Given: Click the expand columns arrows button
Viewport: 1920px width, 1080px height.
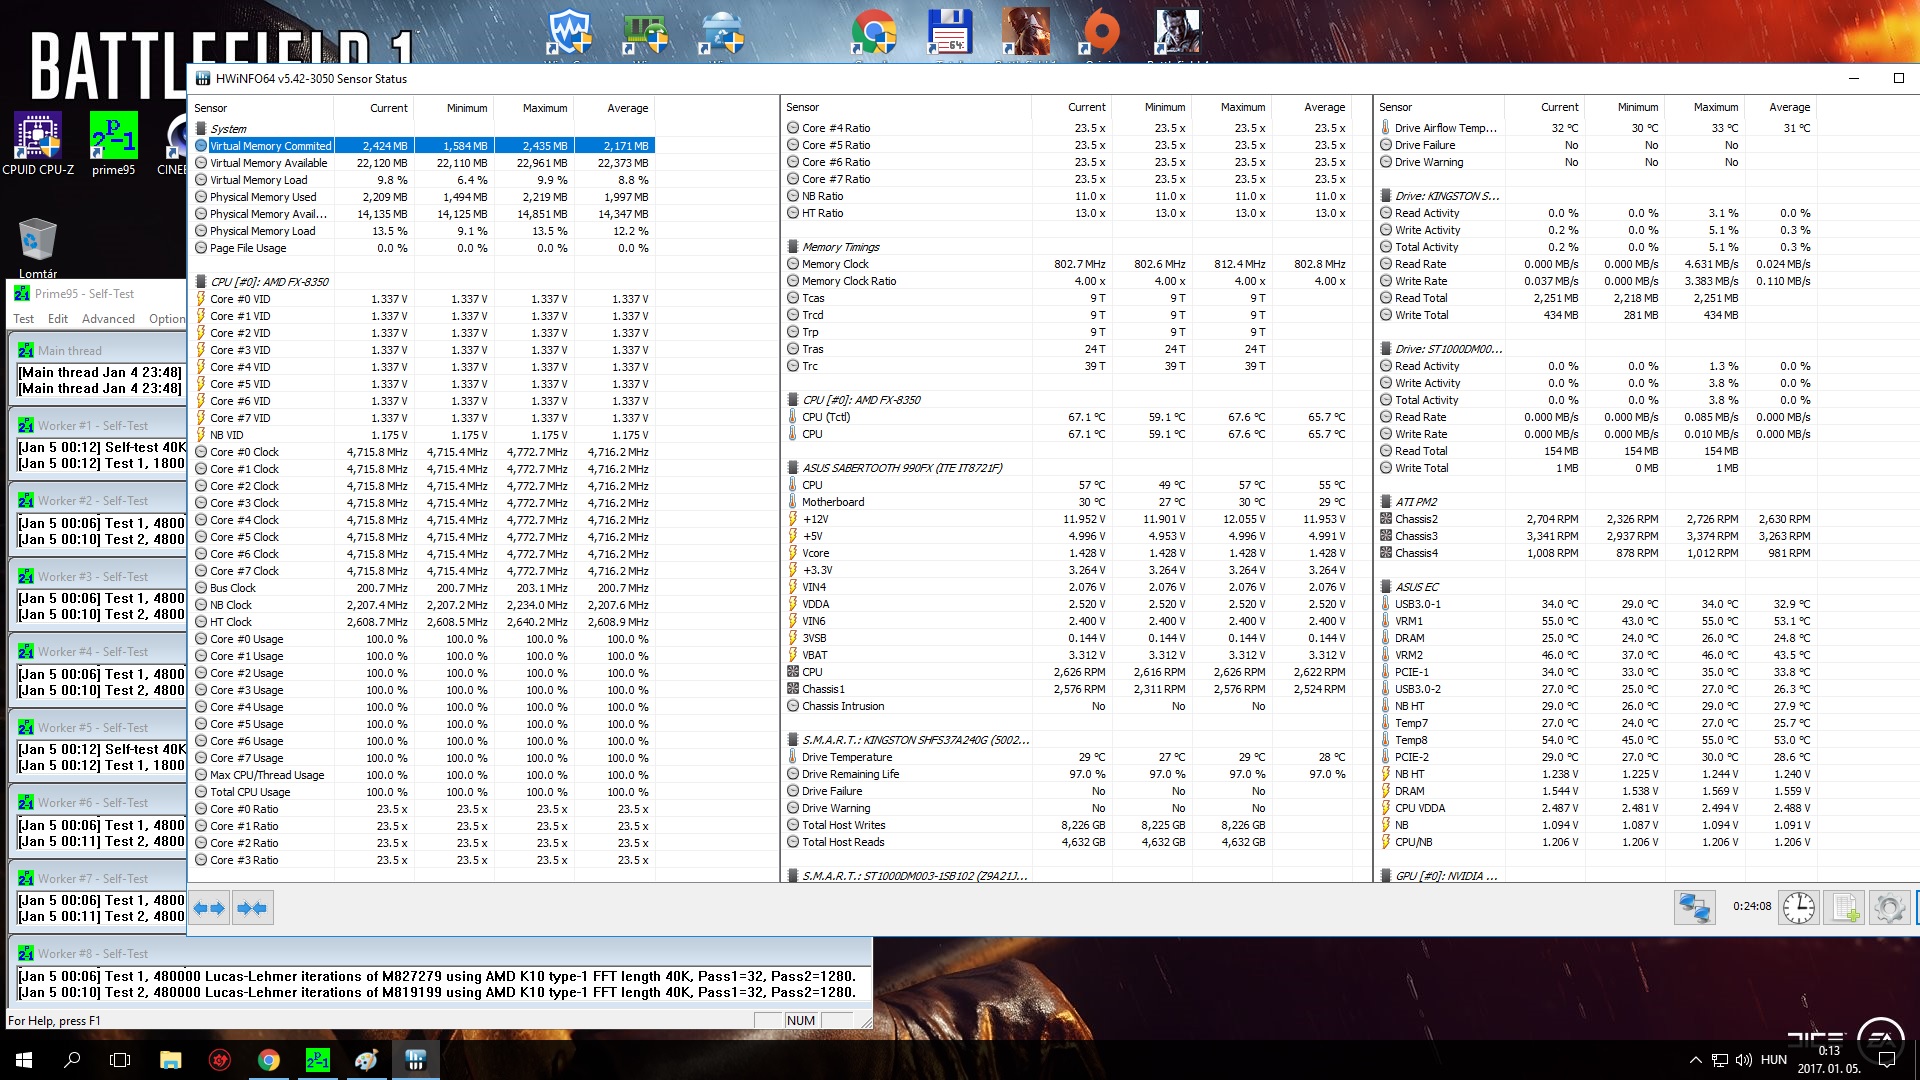Looking at the screenshot, I should pos(209,908).
